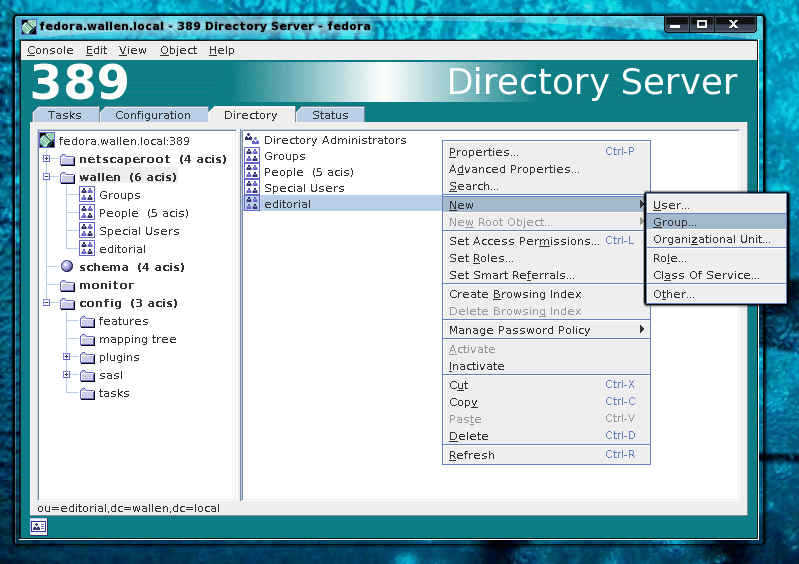Choose Class Of Service... in submenu
Viewport: 799px width, 564px height.
(716, 275)
